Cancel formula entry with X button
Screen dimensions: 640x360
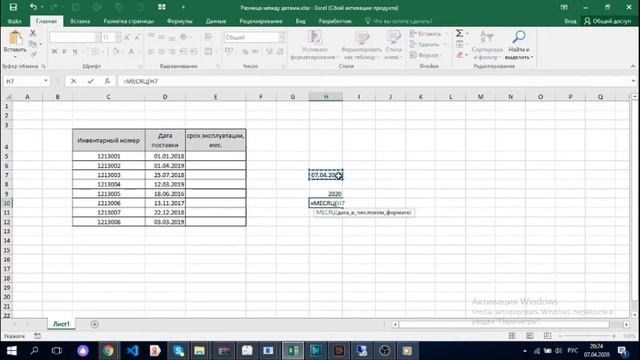pos(73,81)
